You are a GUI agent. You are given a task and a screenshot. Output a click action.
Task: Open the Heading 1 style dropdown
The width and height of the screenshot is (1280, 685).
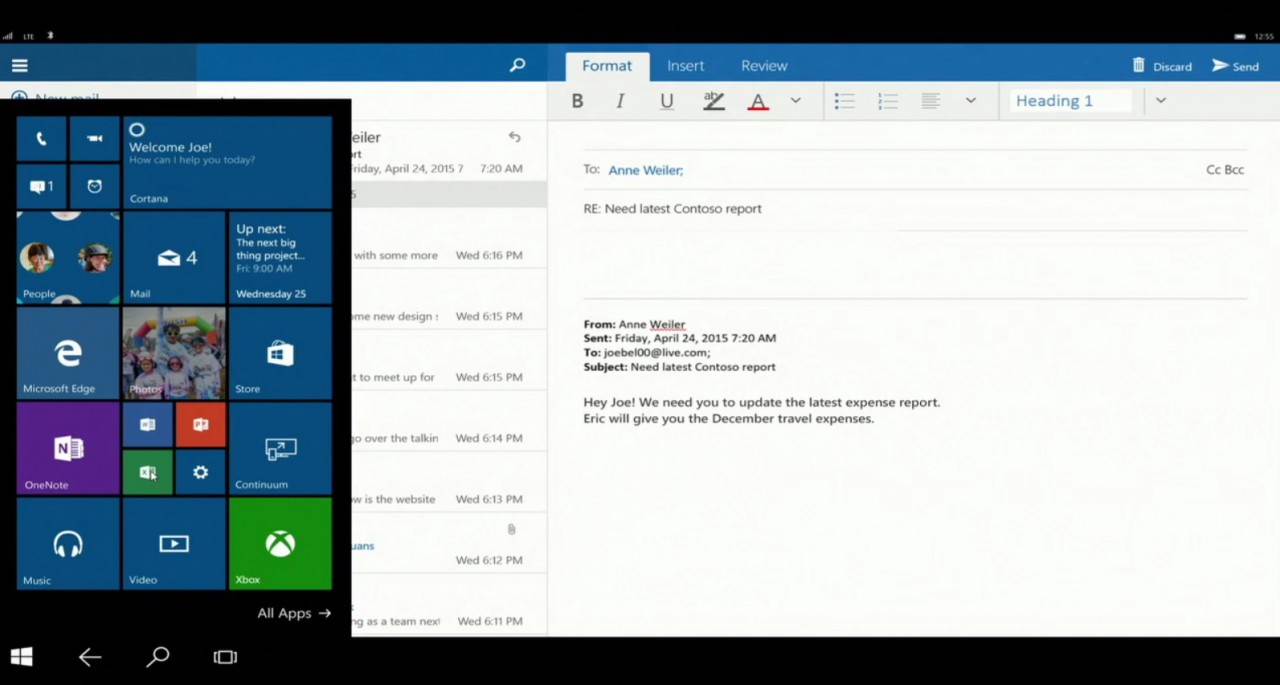click(1161, 101)
